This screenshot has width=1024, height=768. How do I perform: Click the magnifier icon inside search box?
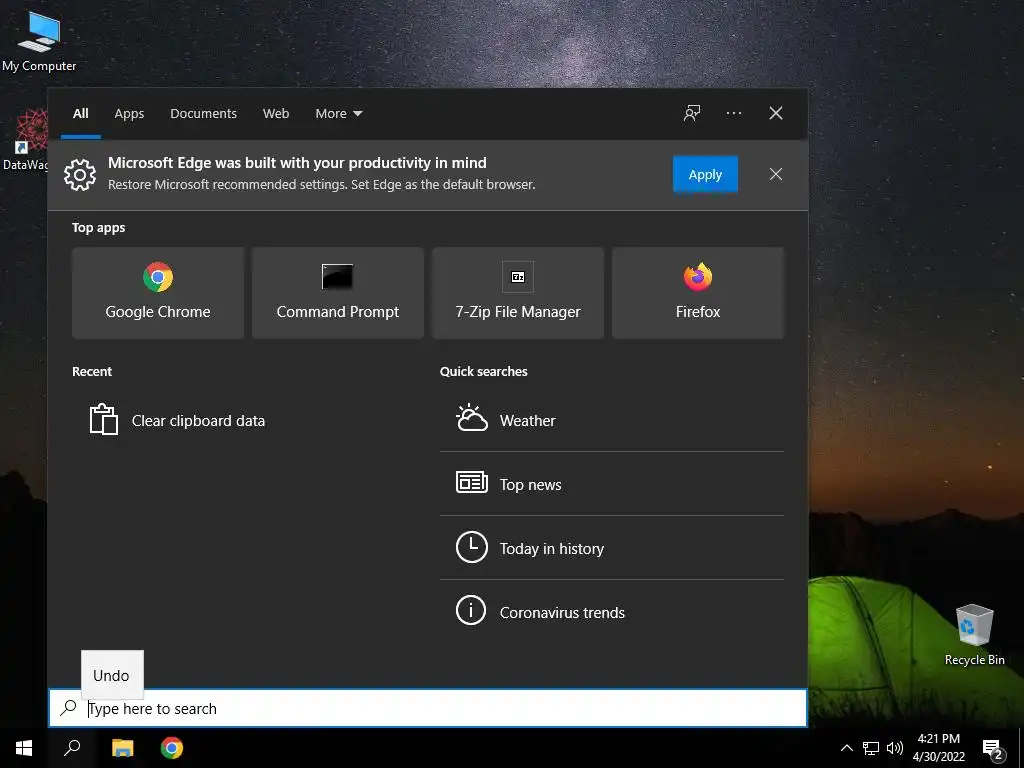(68, 708)
